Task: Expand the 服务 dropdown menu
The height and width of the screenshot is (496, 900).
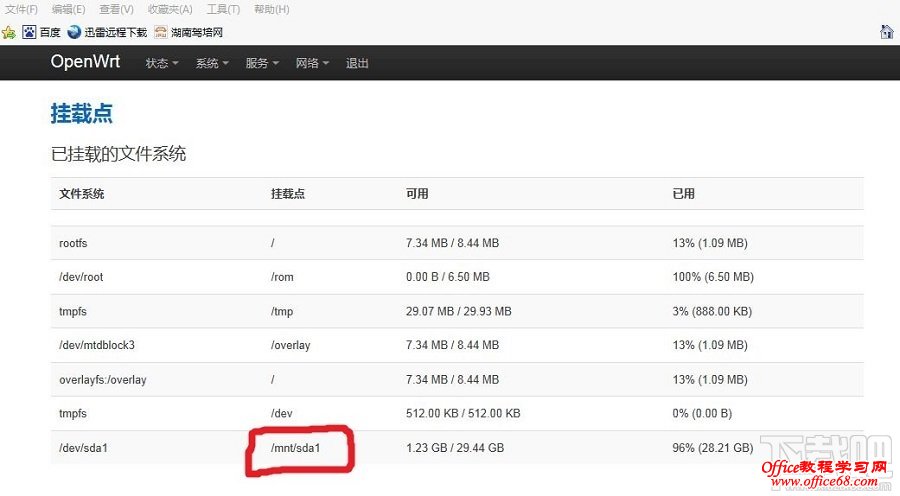Action: point(262,63)
